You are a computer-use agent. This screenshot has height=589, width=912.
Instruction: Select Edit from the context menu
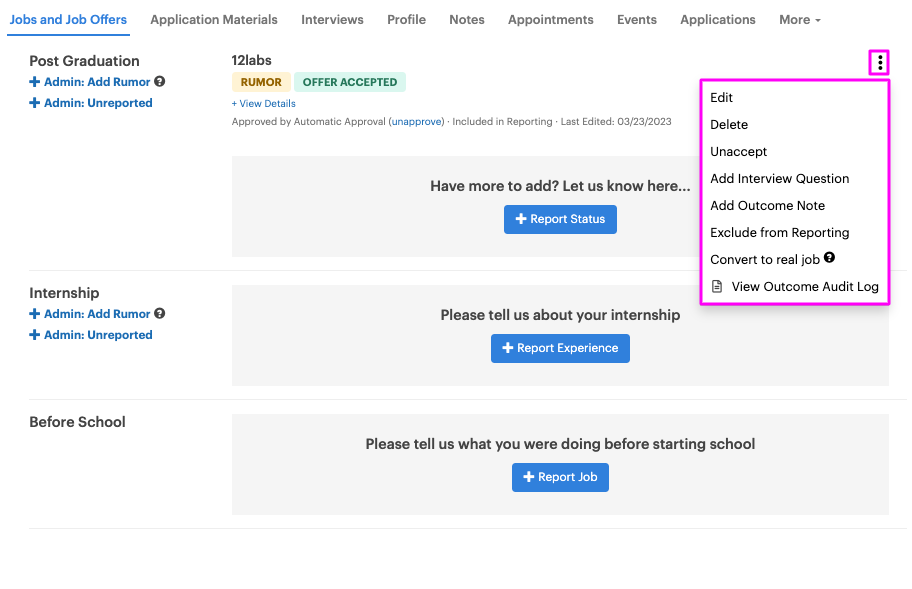coord(721,98)
